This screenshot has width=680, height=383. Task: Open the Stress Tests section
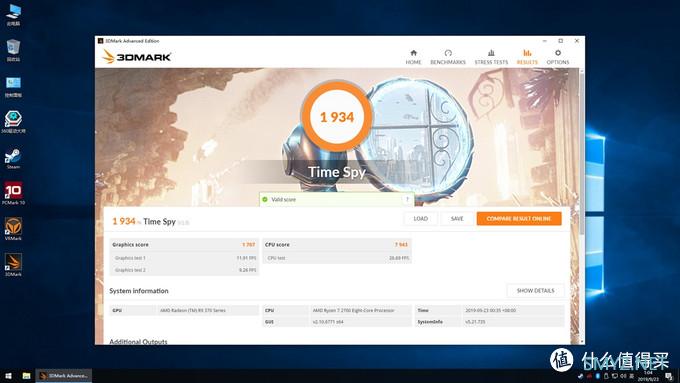(491, 57)
